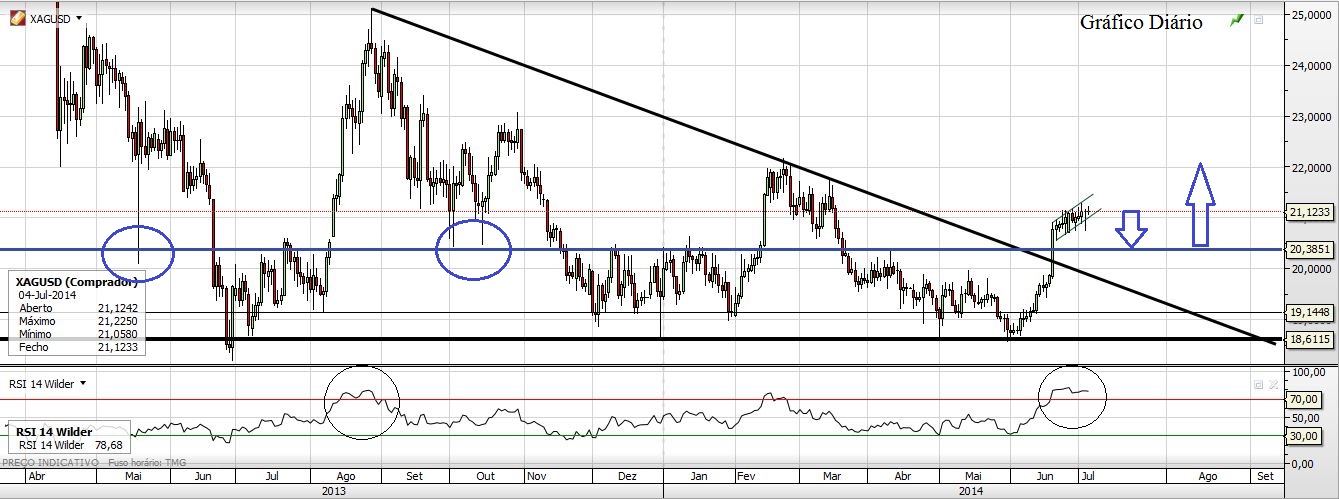This screenshot has height=499, width=1339.
Task: Click the Máximo 21,2250 row in data box
Action: [x=80, y=319]
